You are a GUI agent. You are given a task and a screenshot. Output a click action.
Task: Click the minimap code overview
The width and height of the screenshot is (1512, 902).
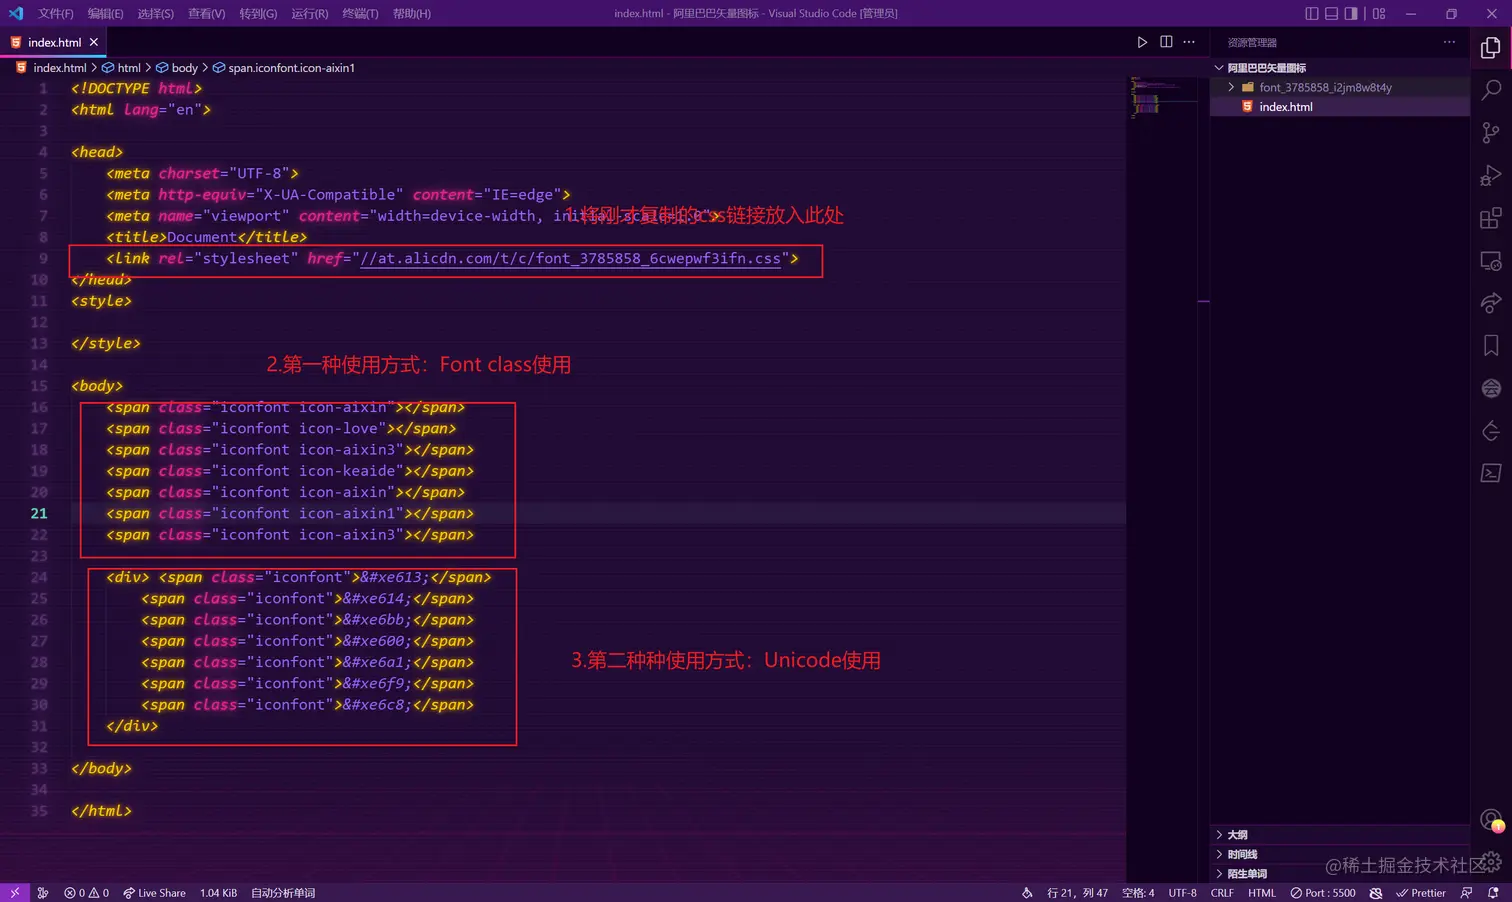pyautogui.click(x=1163, y=98)
